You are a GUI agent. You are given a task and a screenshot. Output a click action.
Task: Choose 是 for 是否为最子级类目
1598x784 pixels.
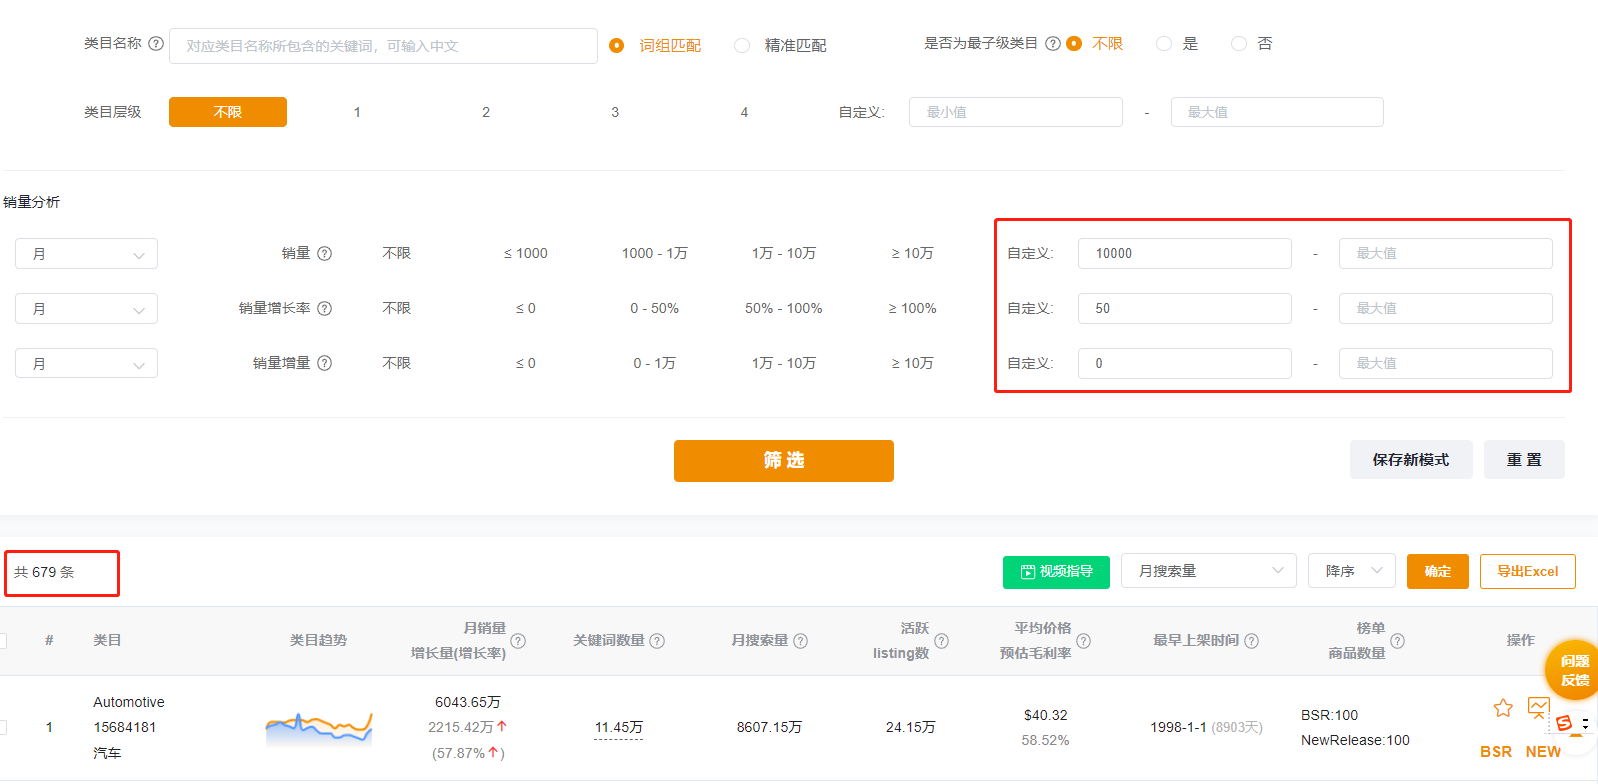click(x=1163, y=44)
